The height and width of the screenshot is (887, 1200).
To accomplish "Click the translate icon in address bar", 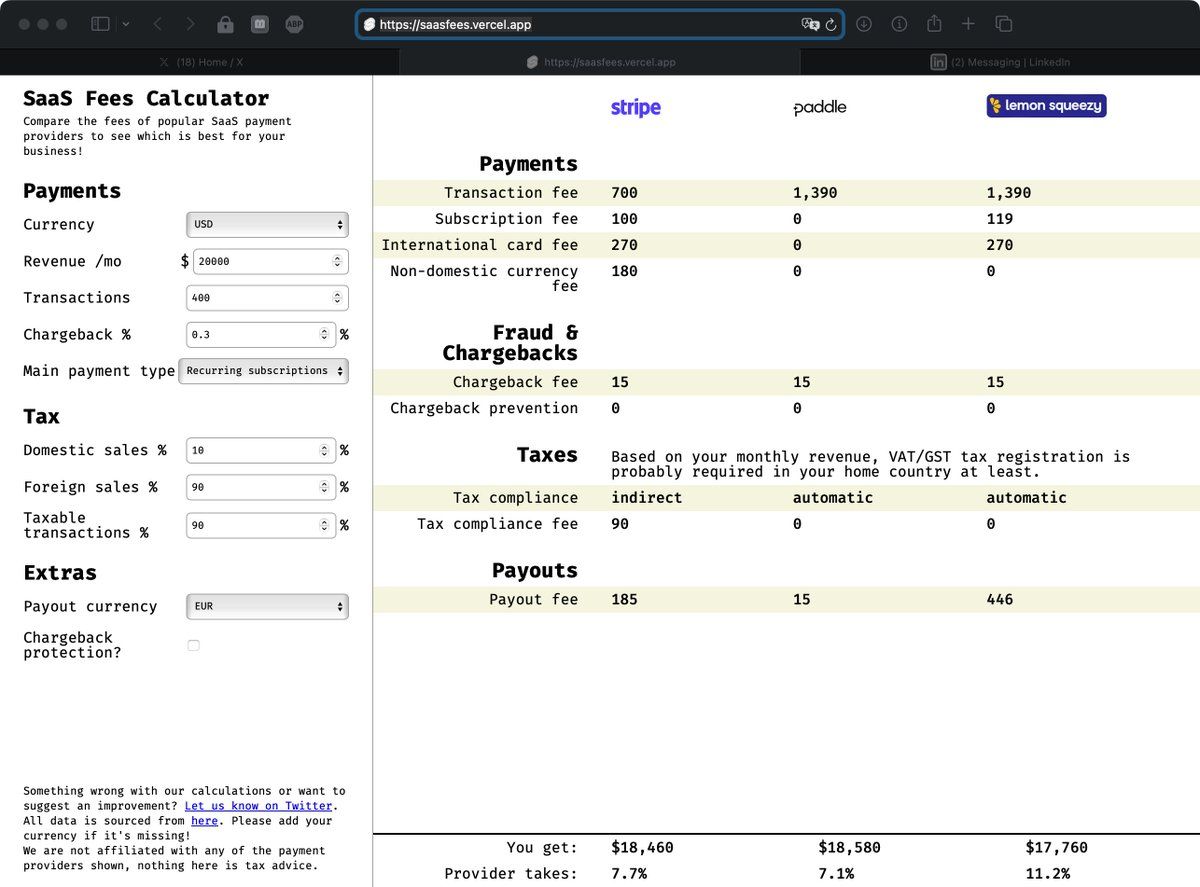I will point(809,25).
